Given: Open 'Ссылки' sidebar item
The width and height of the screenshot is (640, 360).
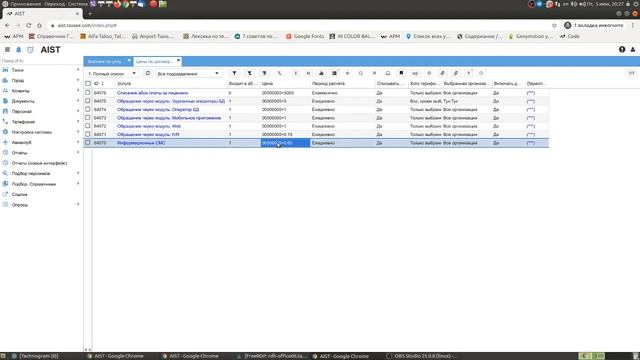Looking at the screenshot, I should [x=19, y=194].
